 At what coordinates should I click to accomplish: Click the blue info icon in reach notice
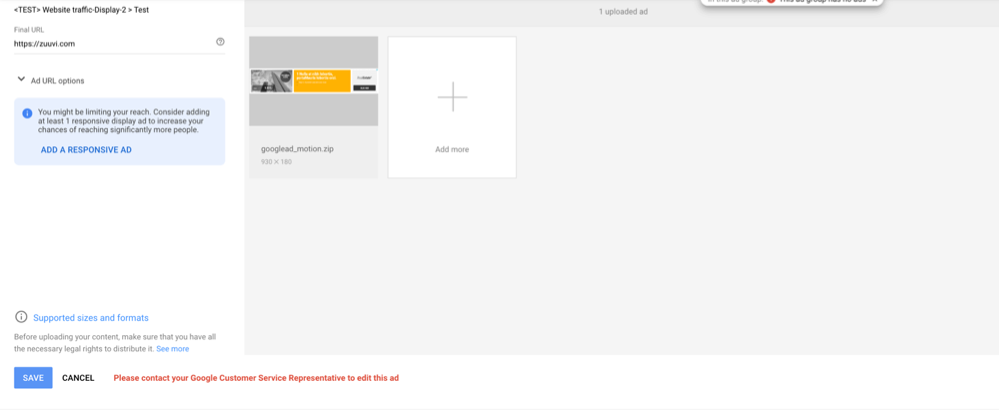pos(27,114)
